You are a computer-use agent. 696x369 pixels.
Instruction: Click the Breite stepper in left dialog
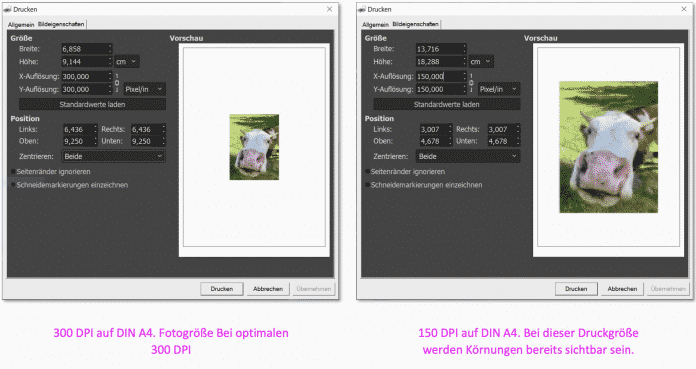[x=110, y=49]
